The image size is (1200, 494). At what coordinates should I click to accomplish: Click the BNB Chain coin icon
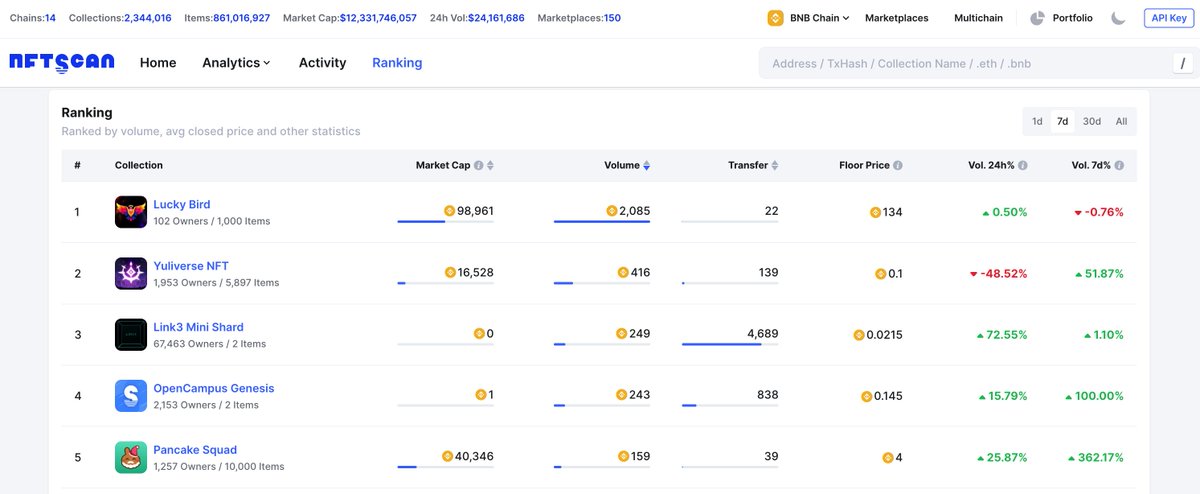(x=775, y=18)
